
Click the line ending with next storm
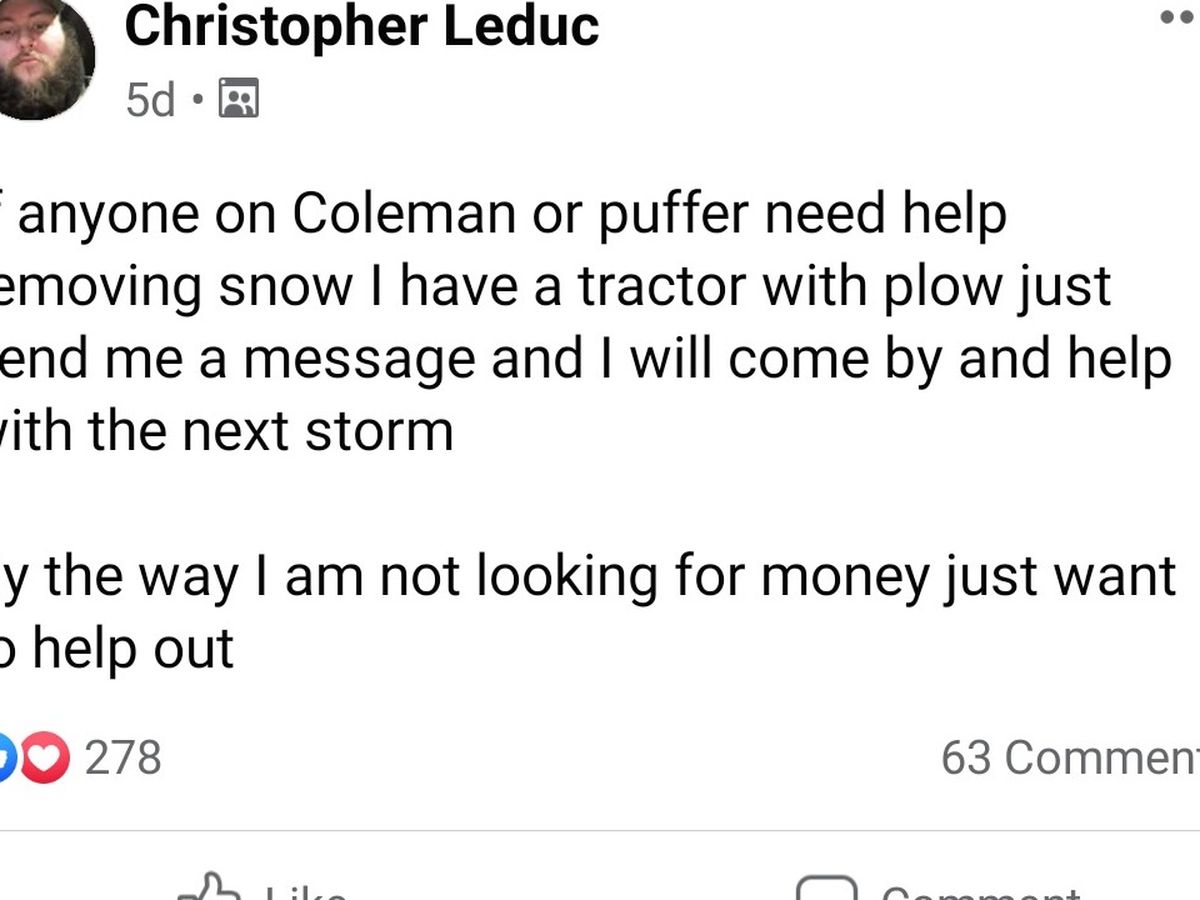(230, 431)
